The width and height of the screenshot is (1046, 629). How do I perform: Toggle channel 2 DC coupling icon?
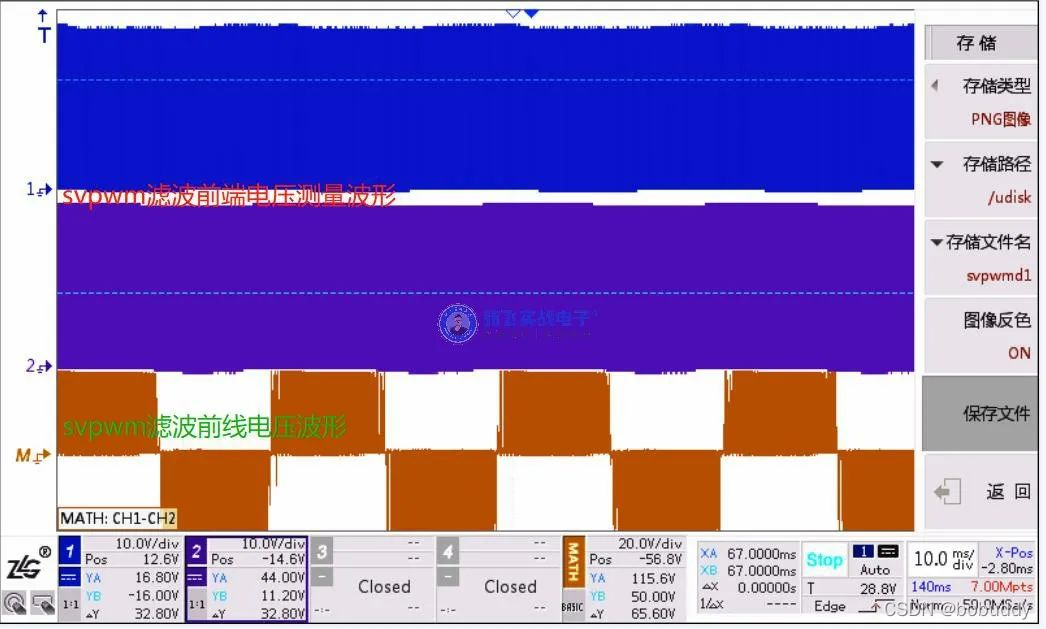(x=195, y=578)
